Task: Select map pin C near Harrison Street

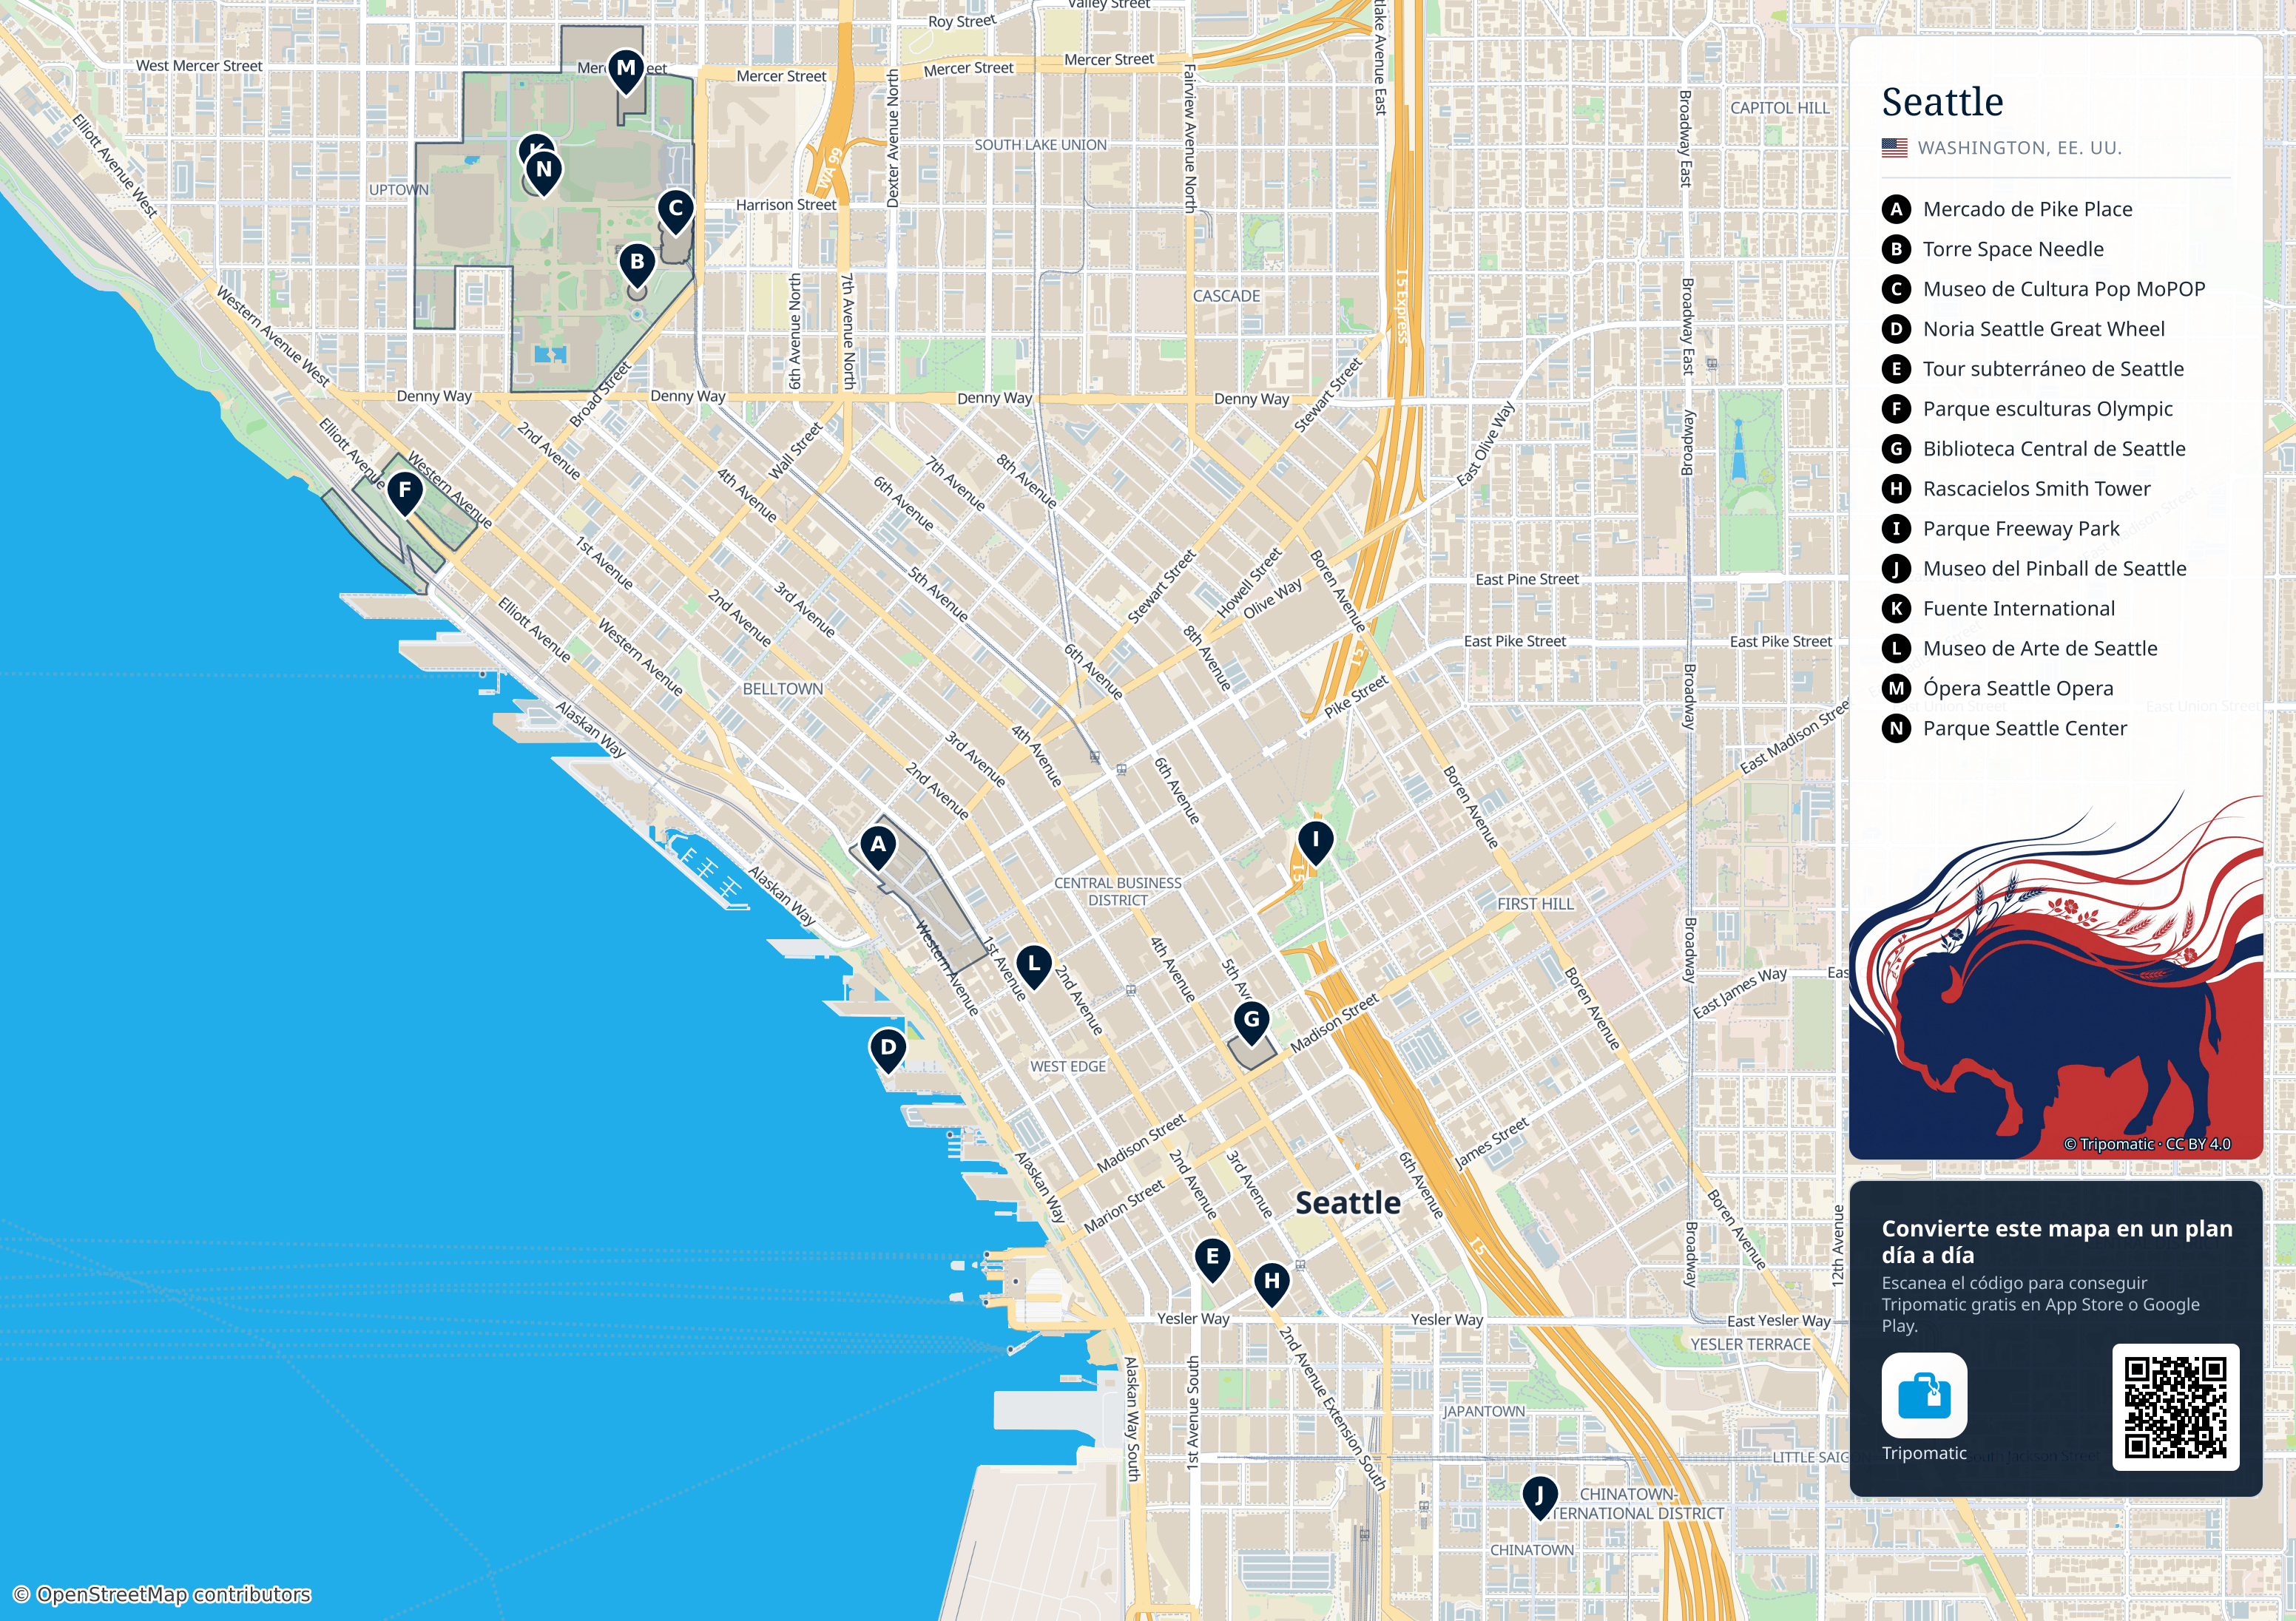Action: click(676, 212)
